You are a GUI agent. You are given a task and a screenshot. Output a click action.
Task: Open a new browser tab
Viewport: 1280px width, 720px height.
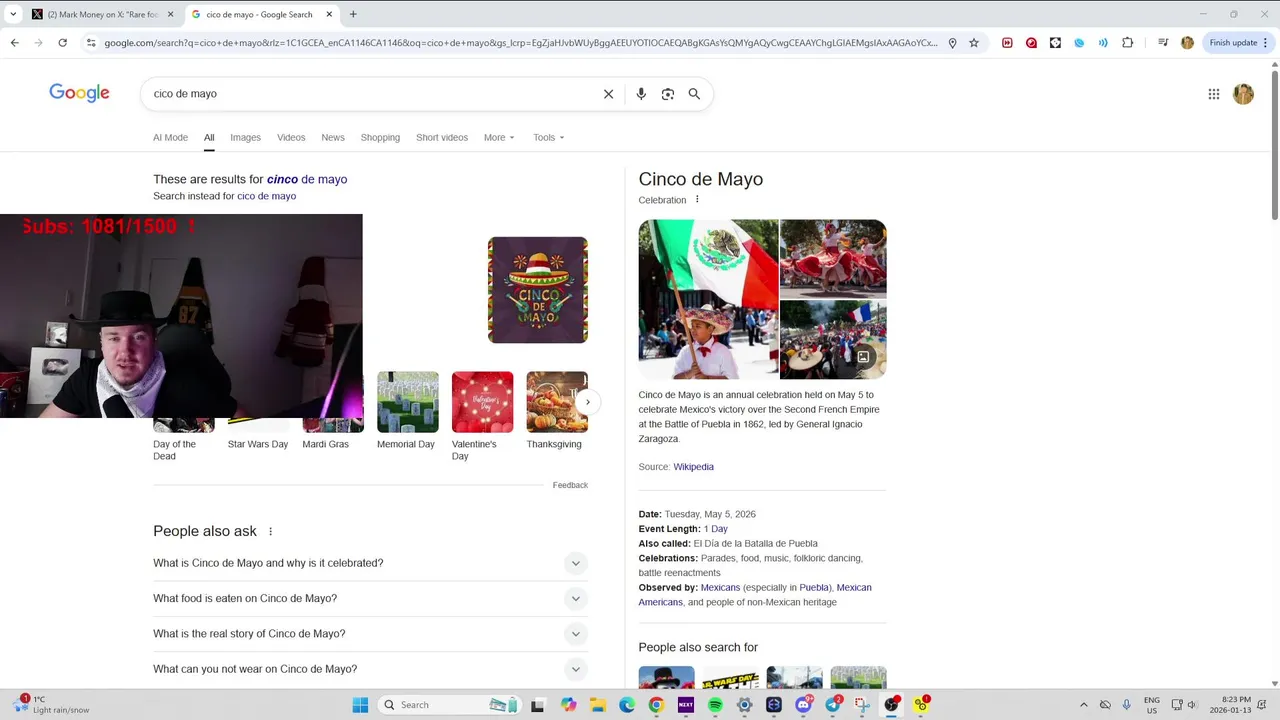coord(353,14)
